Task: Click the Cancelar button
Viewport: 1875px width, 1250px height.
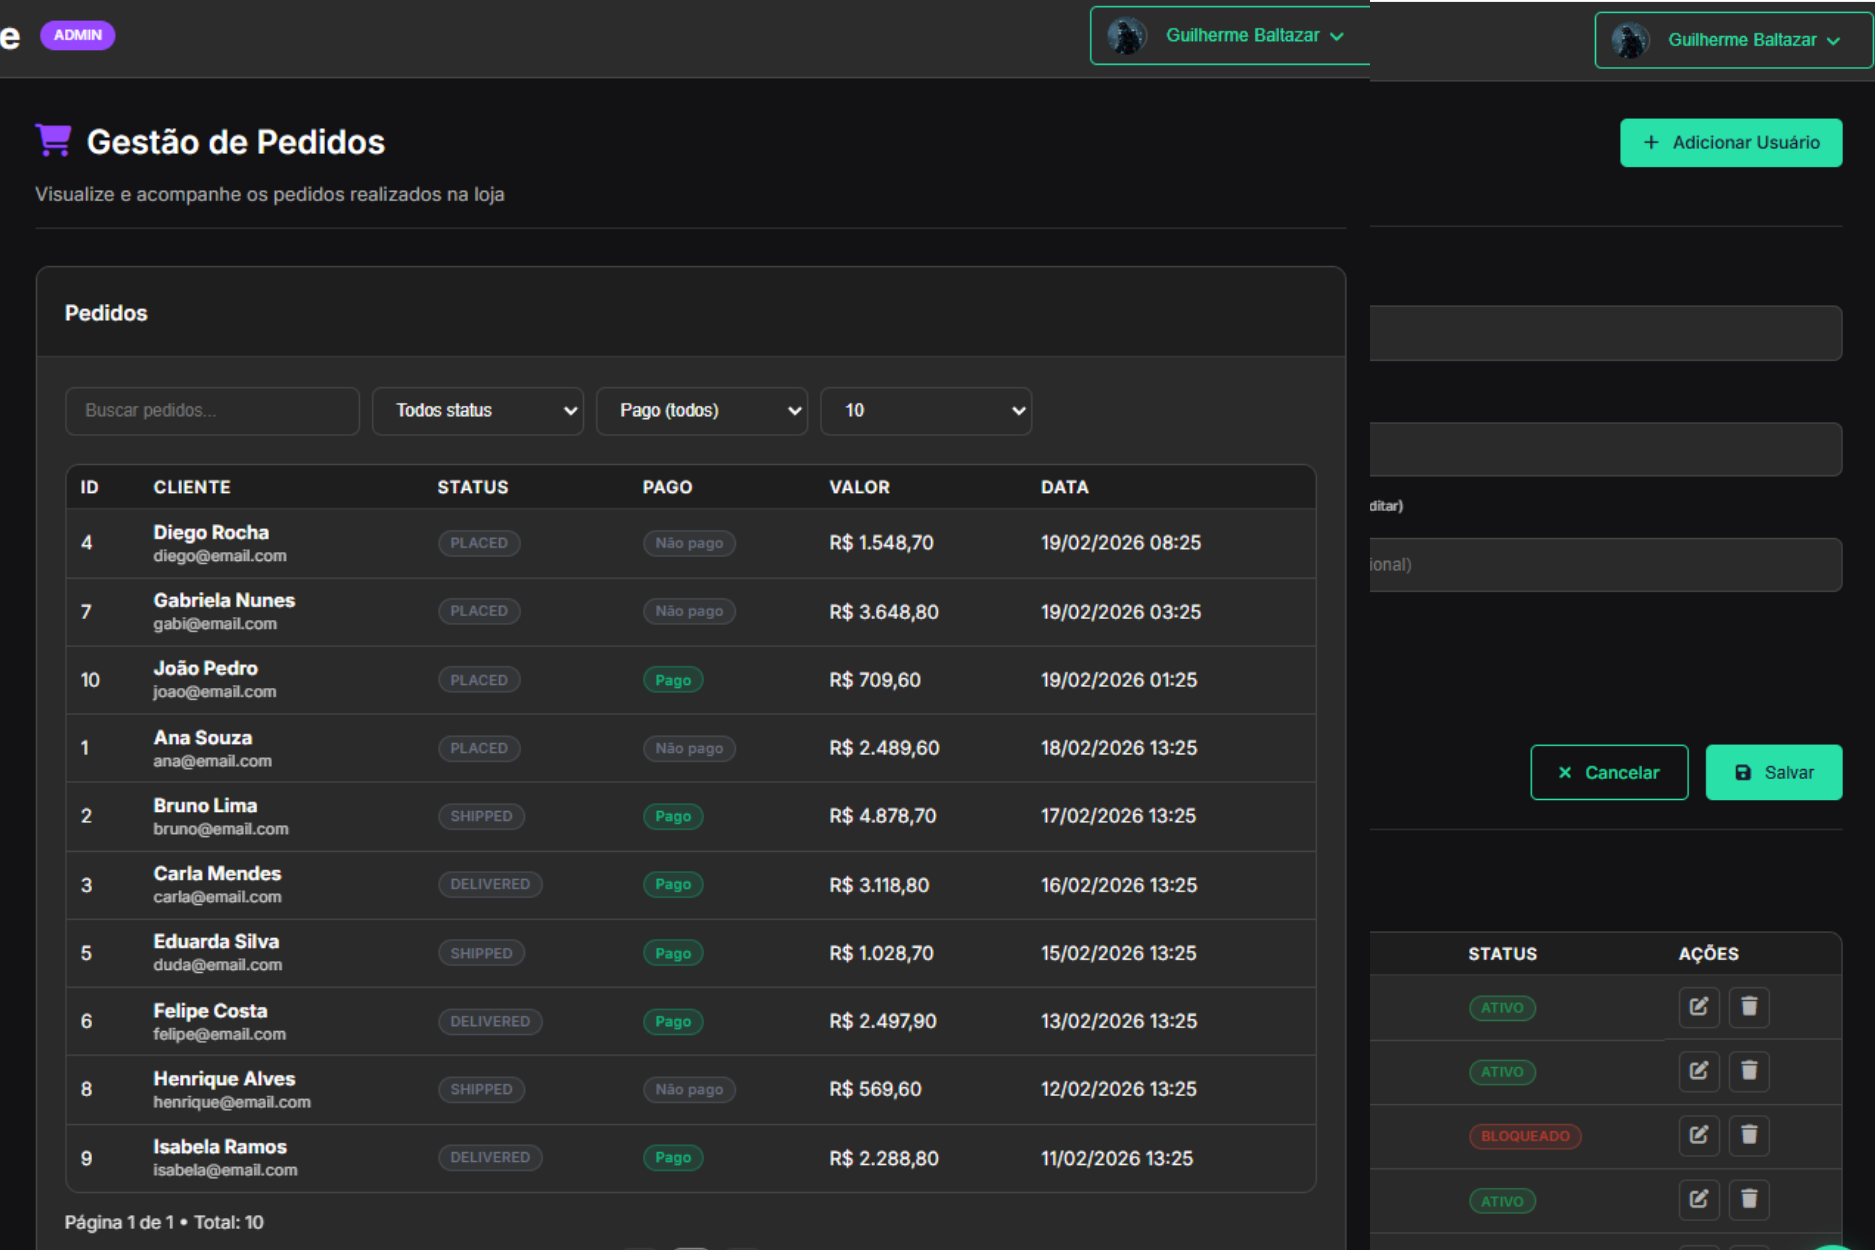Action: pos(1609,772)
